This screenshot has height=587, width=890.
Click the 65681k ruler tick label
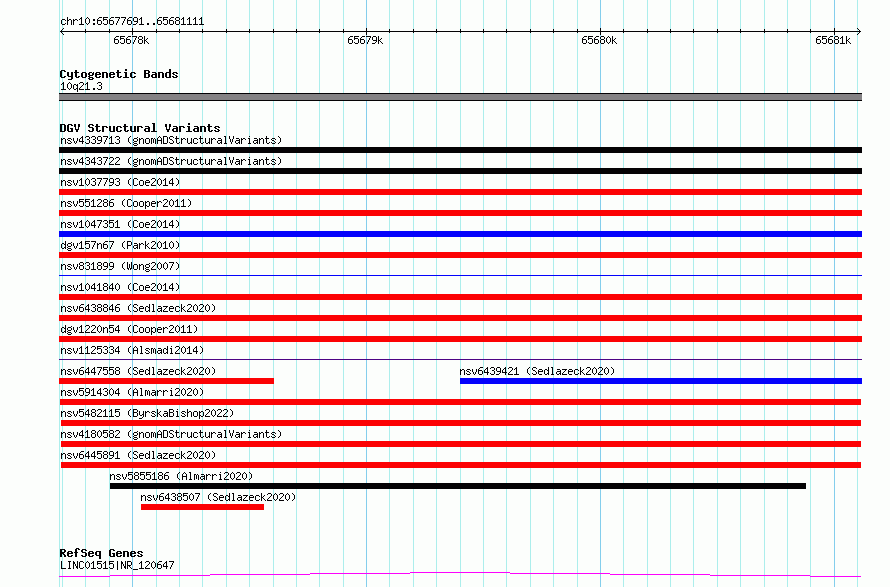click(x=833, y=40)
